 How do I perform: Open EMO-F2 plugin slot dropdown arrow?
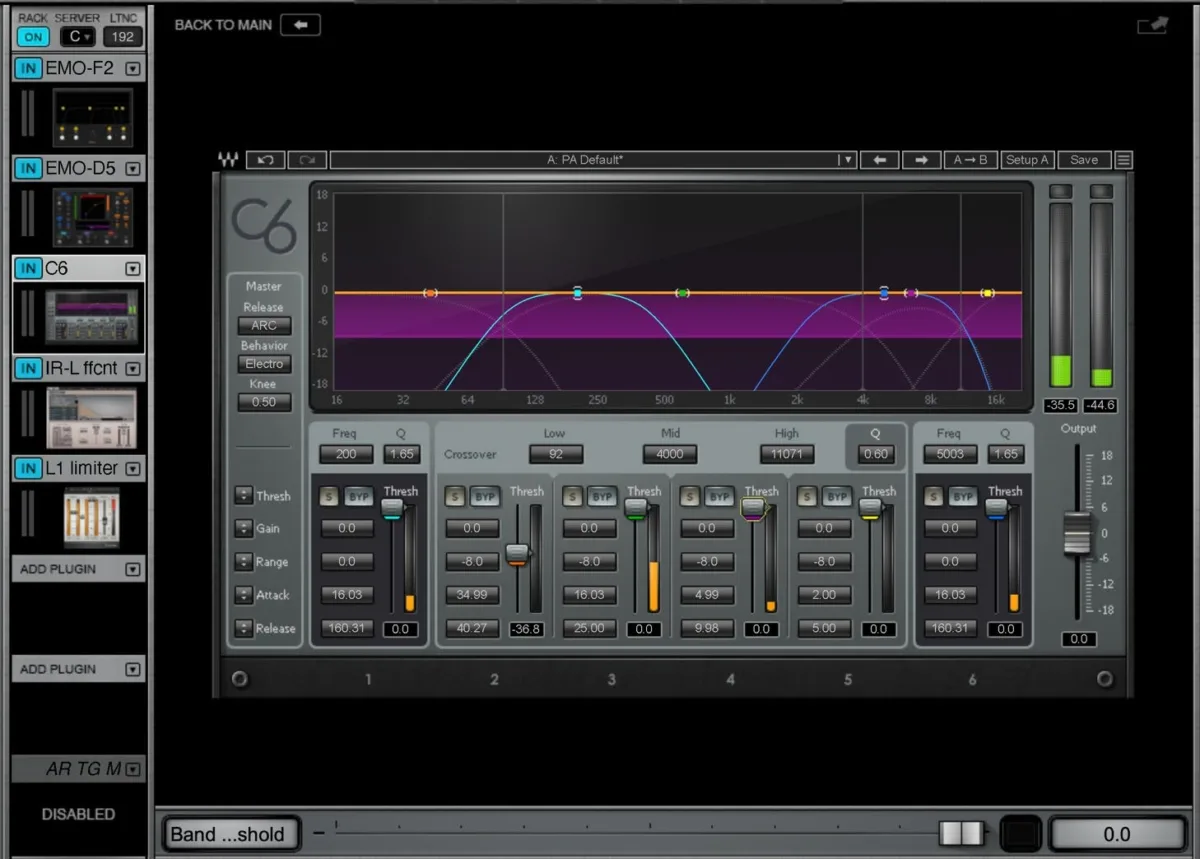tap(132, 69)
